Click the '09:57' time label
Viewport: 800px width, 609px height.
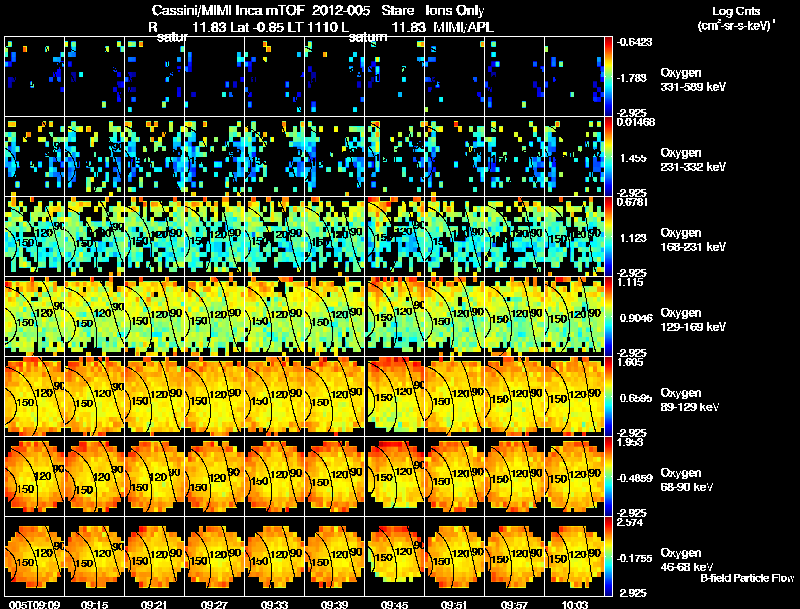click(514, 604)
